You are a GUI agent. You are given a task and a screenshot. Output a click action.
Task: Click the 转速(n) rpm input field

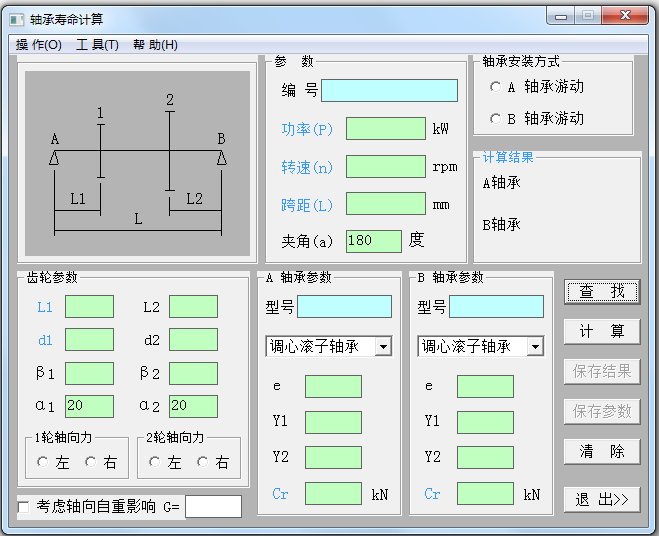(x=385, y=167)
